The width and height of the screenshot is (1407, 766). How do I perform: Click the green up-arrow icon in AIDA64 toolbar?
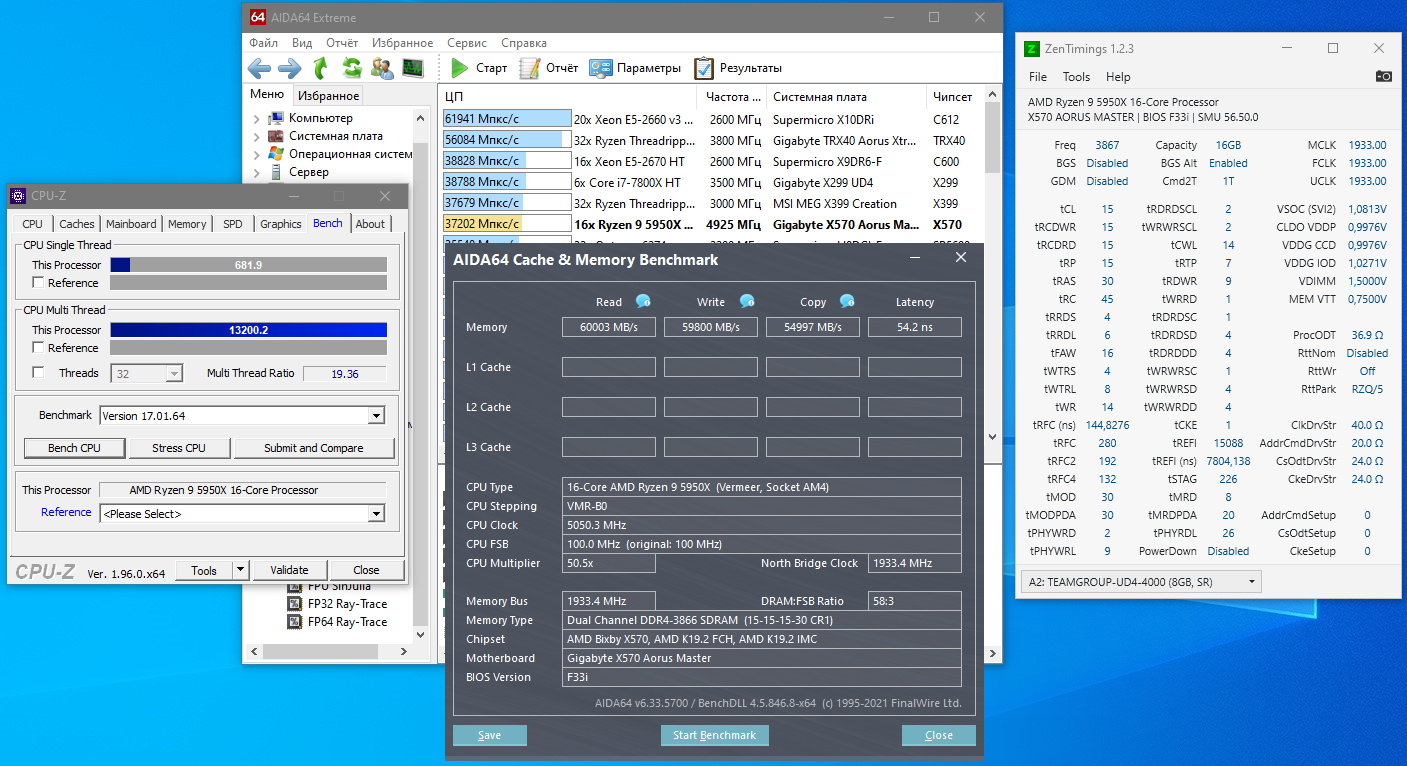coord(320,68)
